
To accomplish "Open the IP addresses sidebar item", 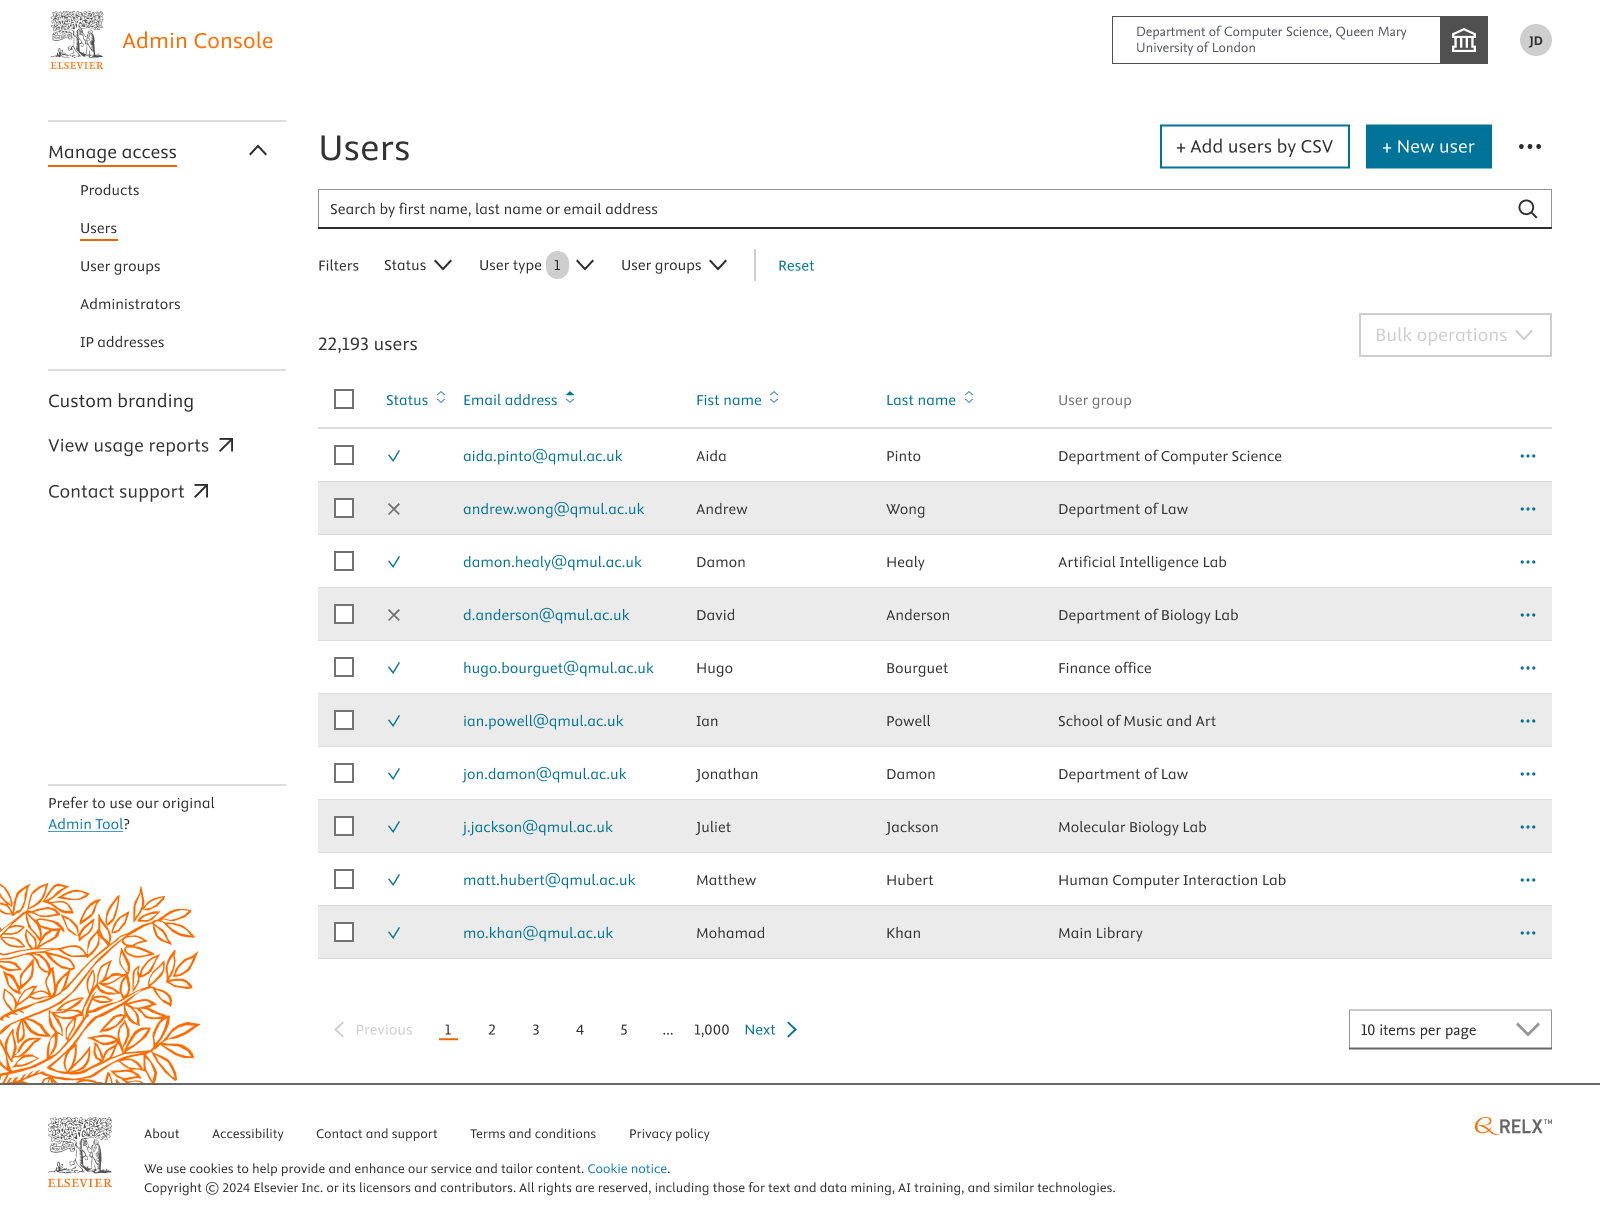I will tap(122, 342).
